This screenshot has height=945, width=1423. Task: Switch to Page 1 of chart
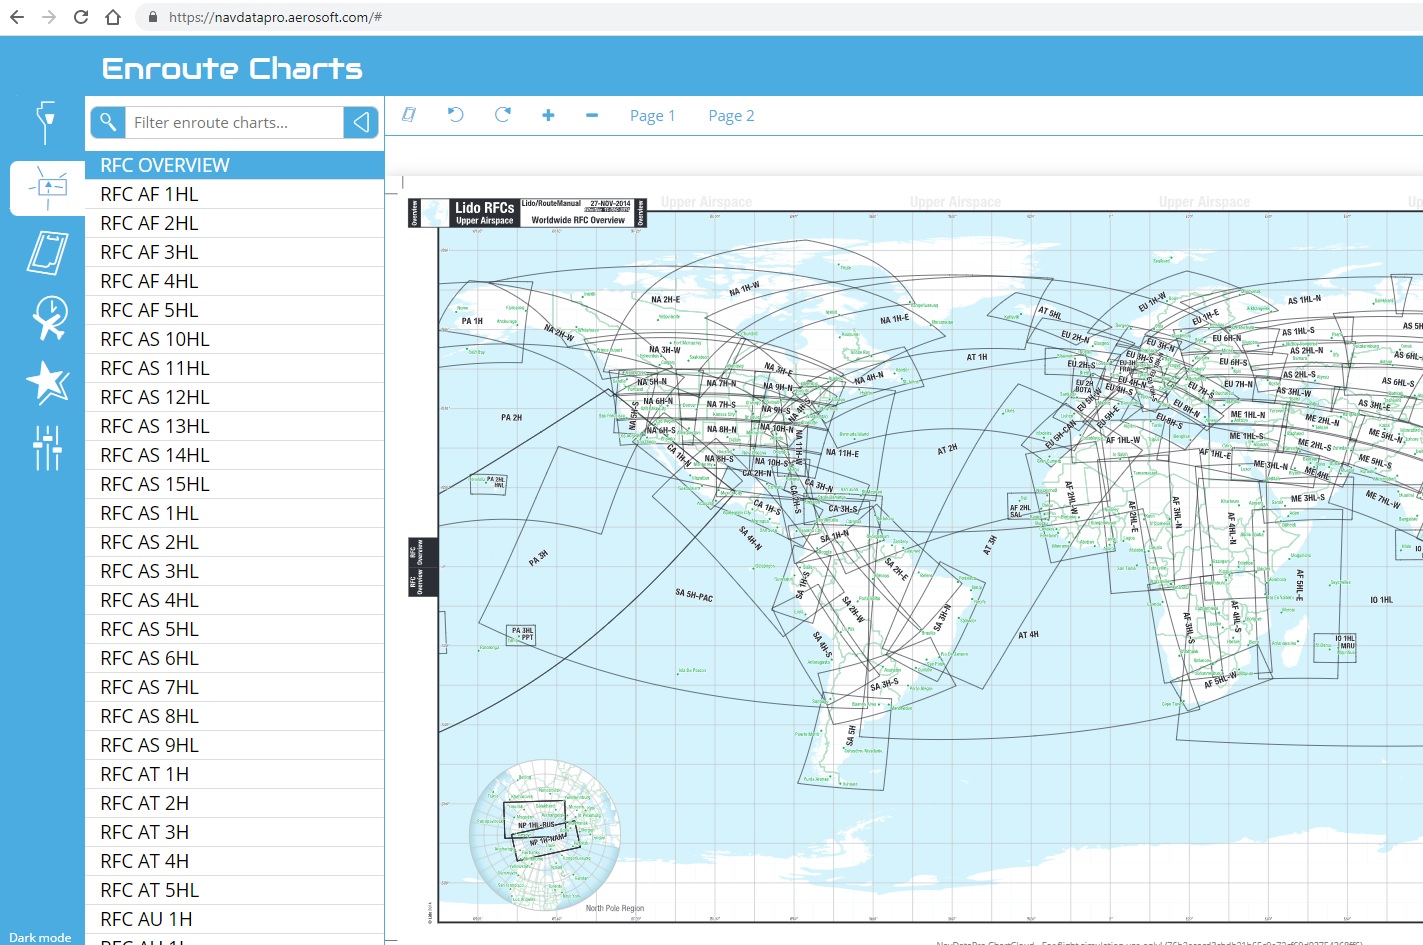[652, 116]
